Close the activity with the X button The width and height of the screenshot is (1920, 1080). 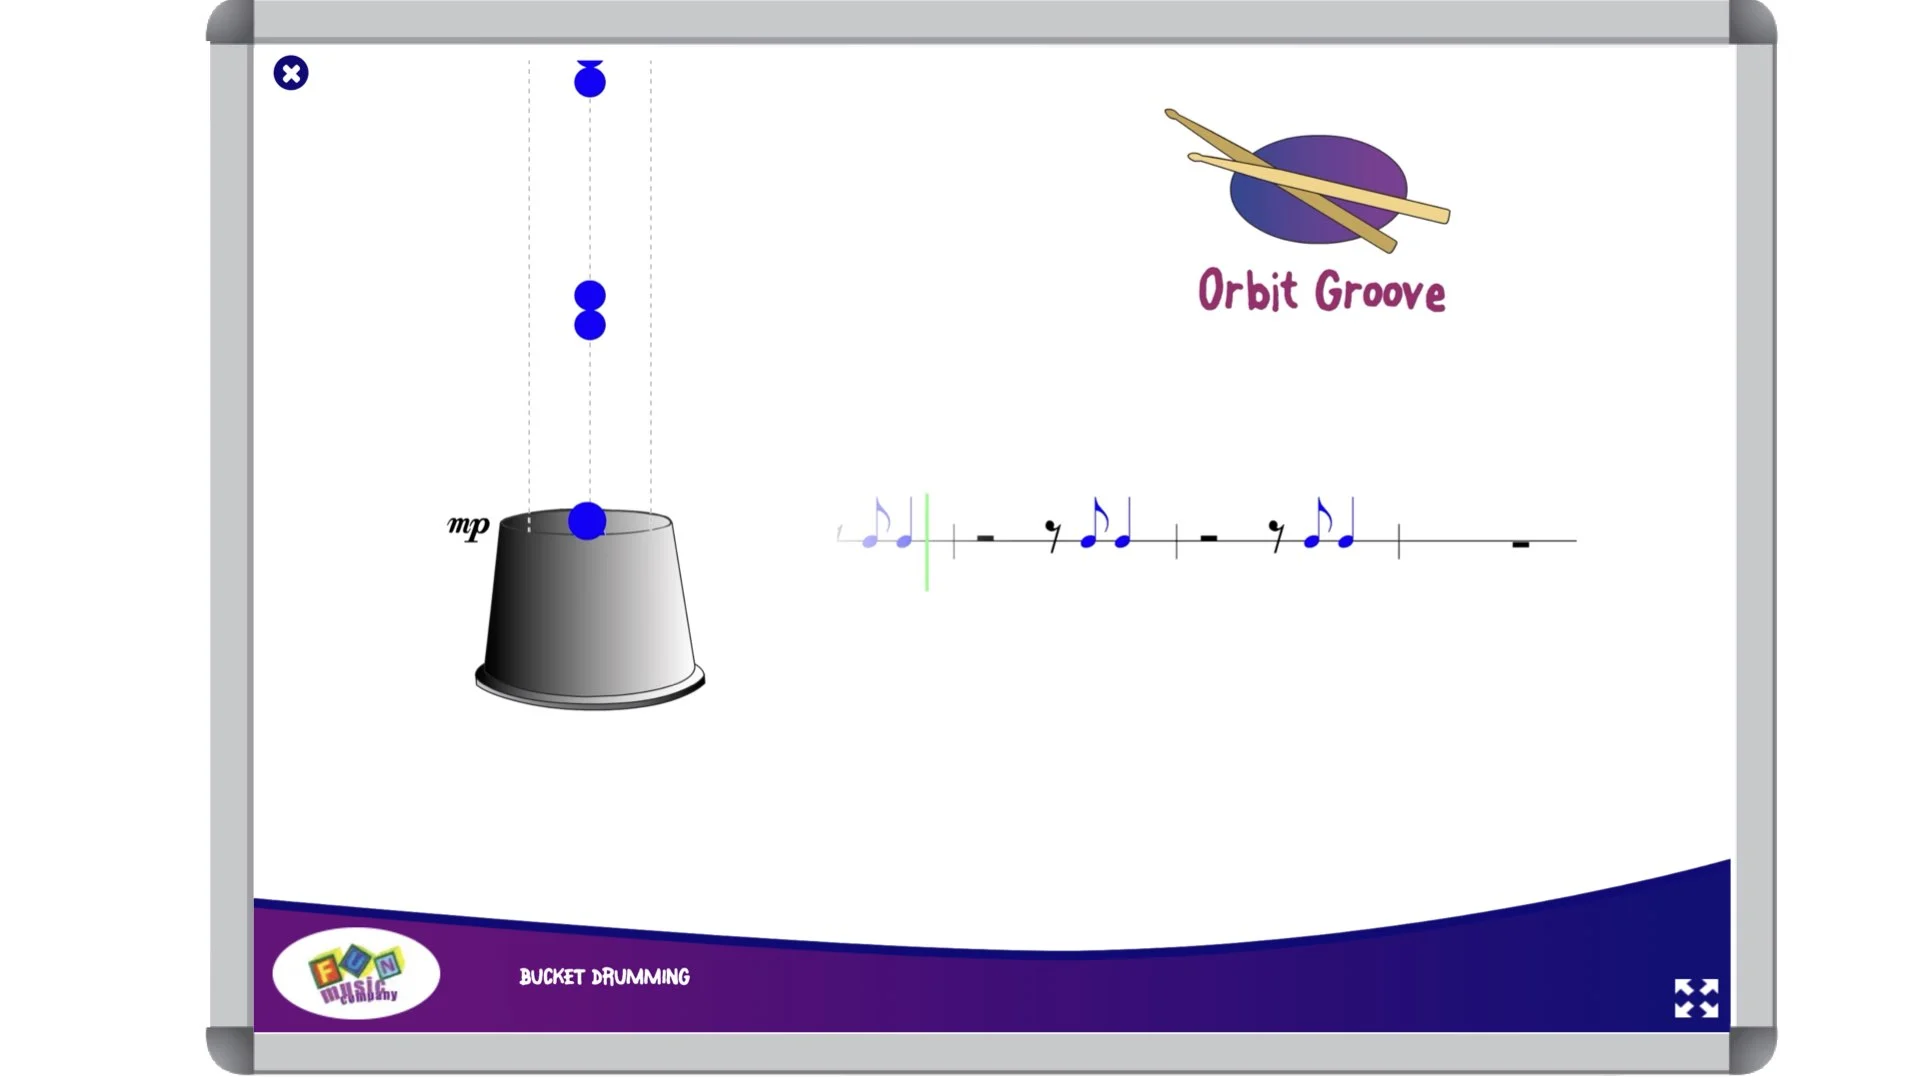pos(291,74)
